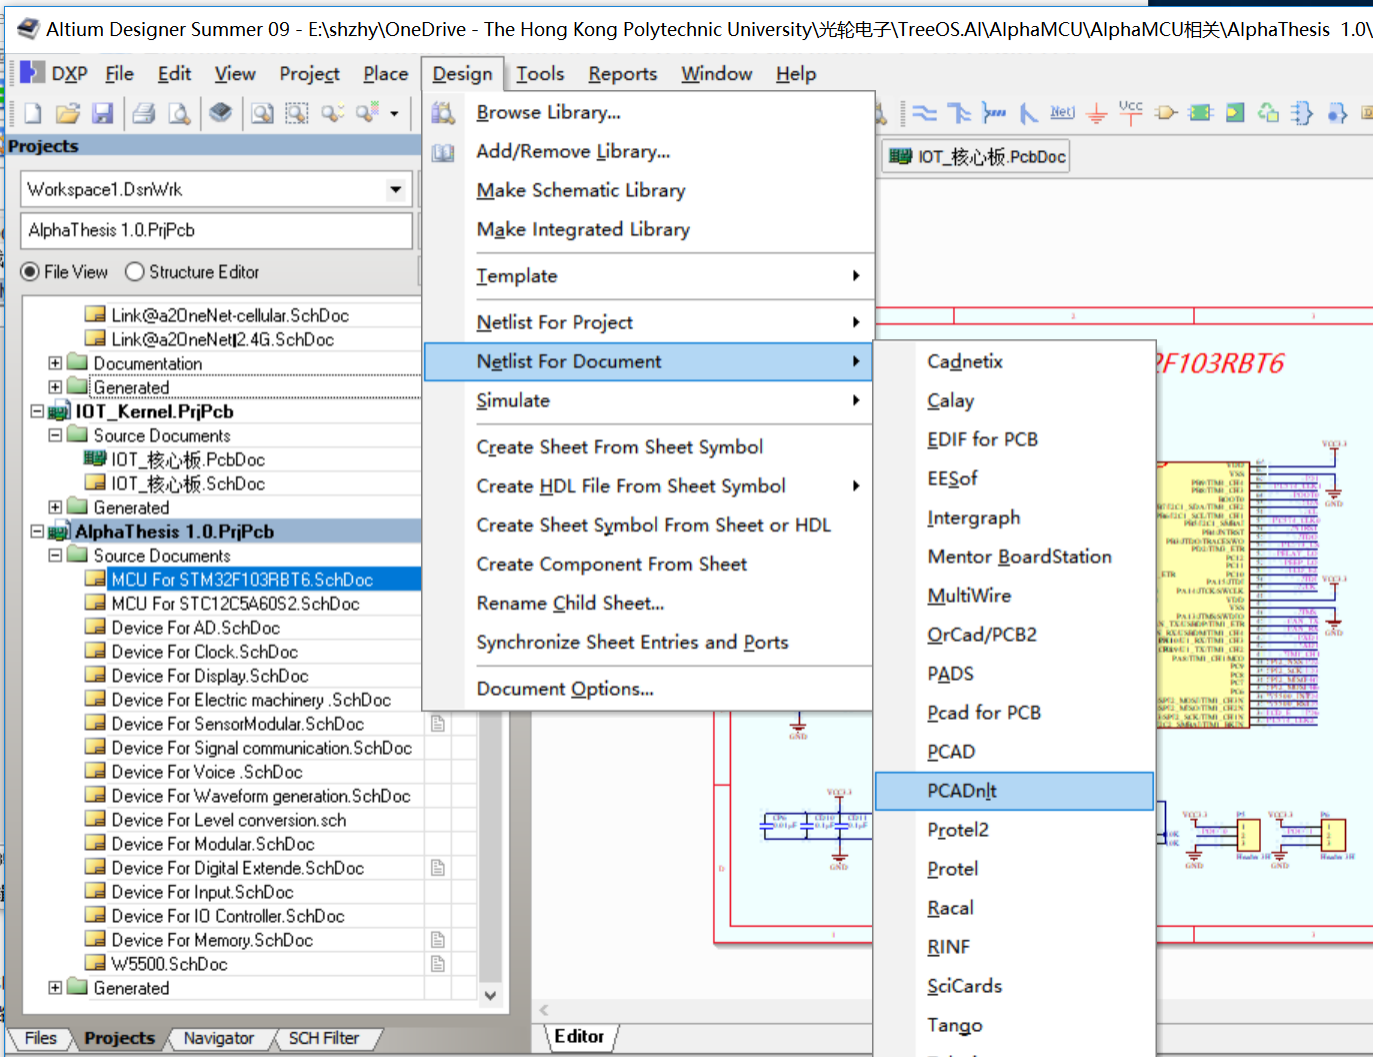1375x1058 pixels.
Task: Select the GND Power Port tool
Action: point(1096,113)
